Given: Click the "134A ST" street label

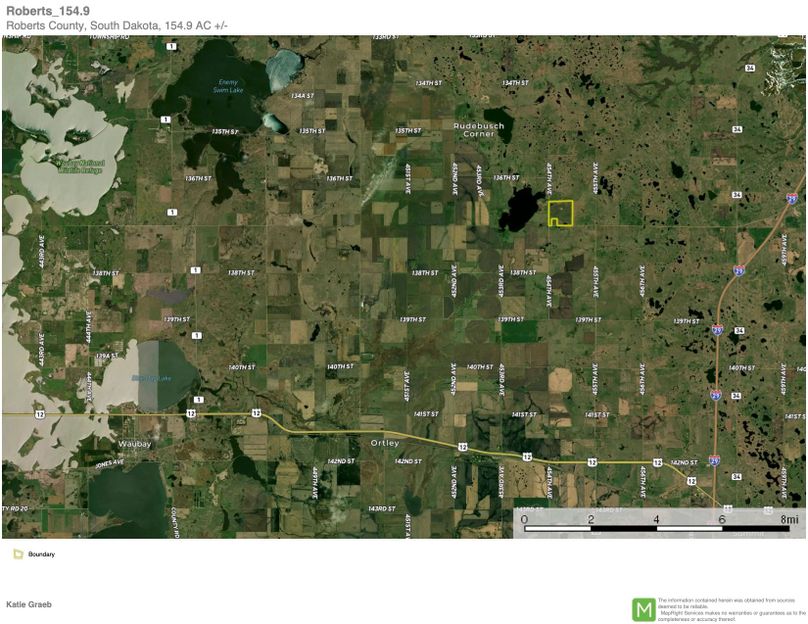Looking at the screenshot, I should point(302,96).
